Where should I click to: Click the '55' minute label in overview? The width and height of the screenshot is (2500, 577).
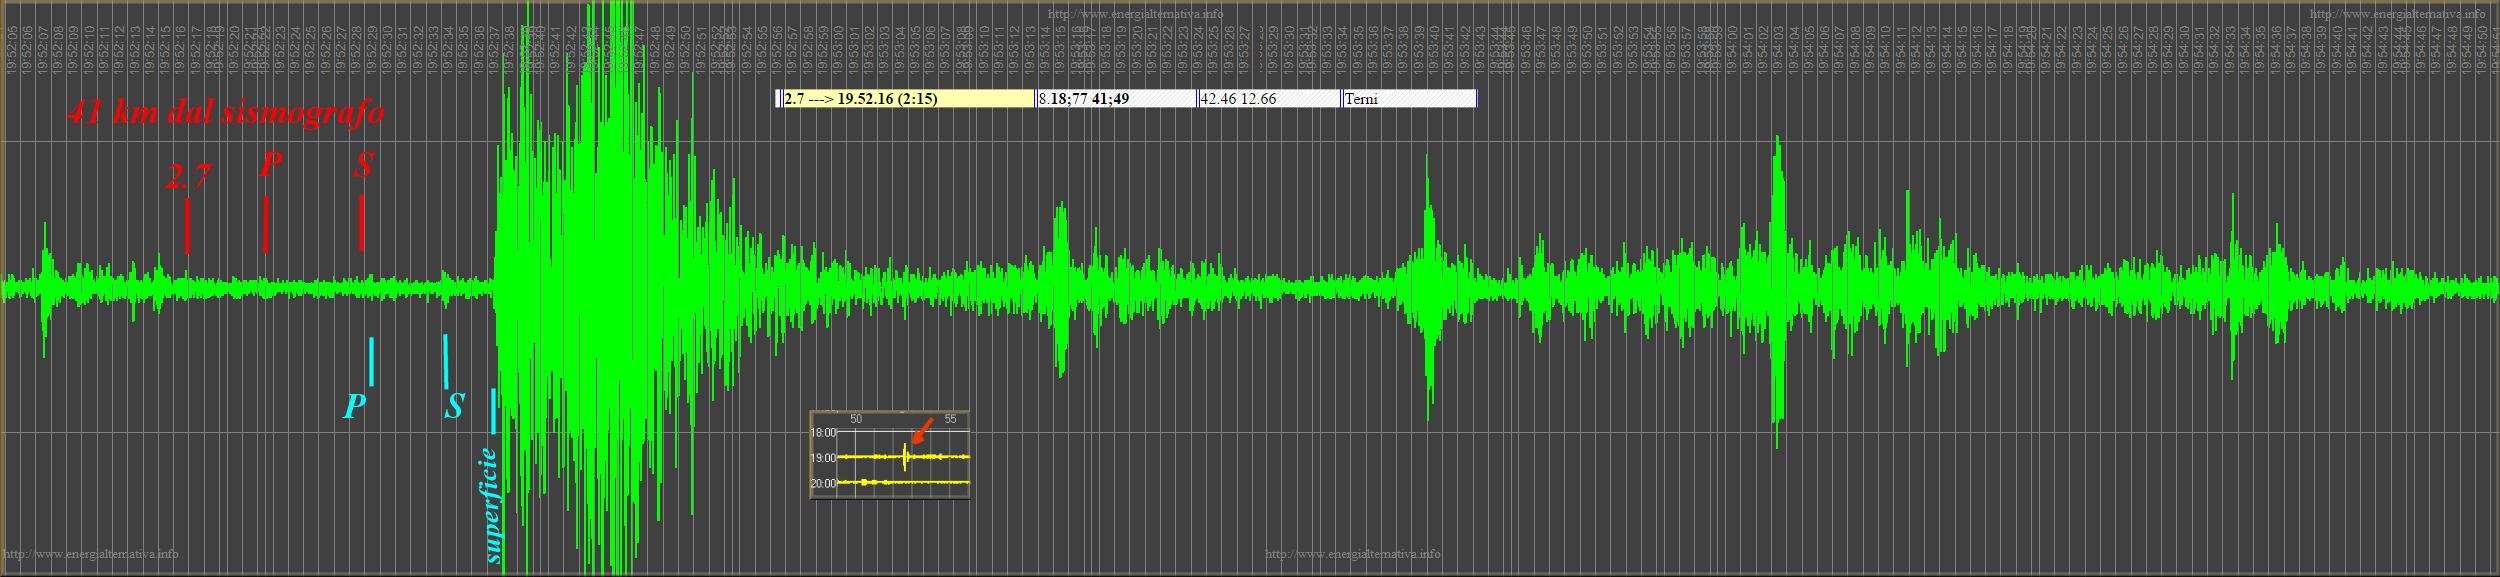pyautogui.click(x=950, y=419)
